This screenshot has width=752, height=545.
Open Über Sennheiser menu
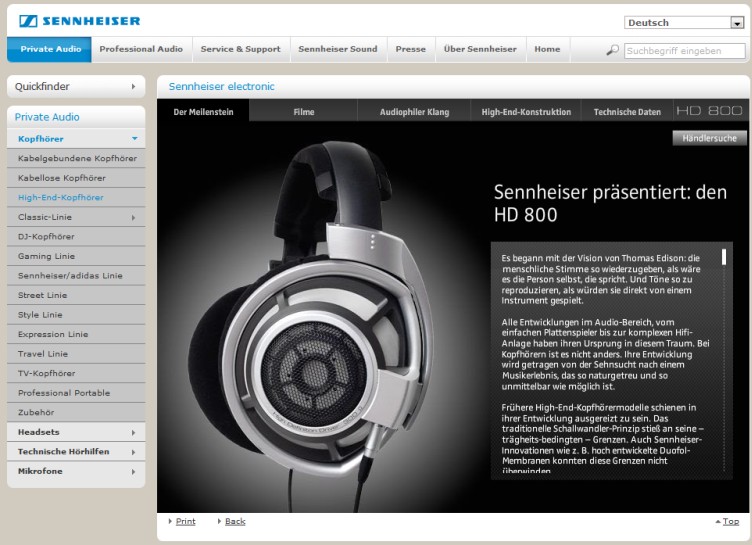click(x=480, y=49)
